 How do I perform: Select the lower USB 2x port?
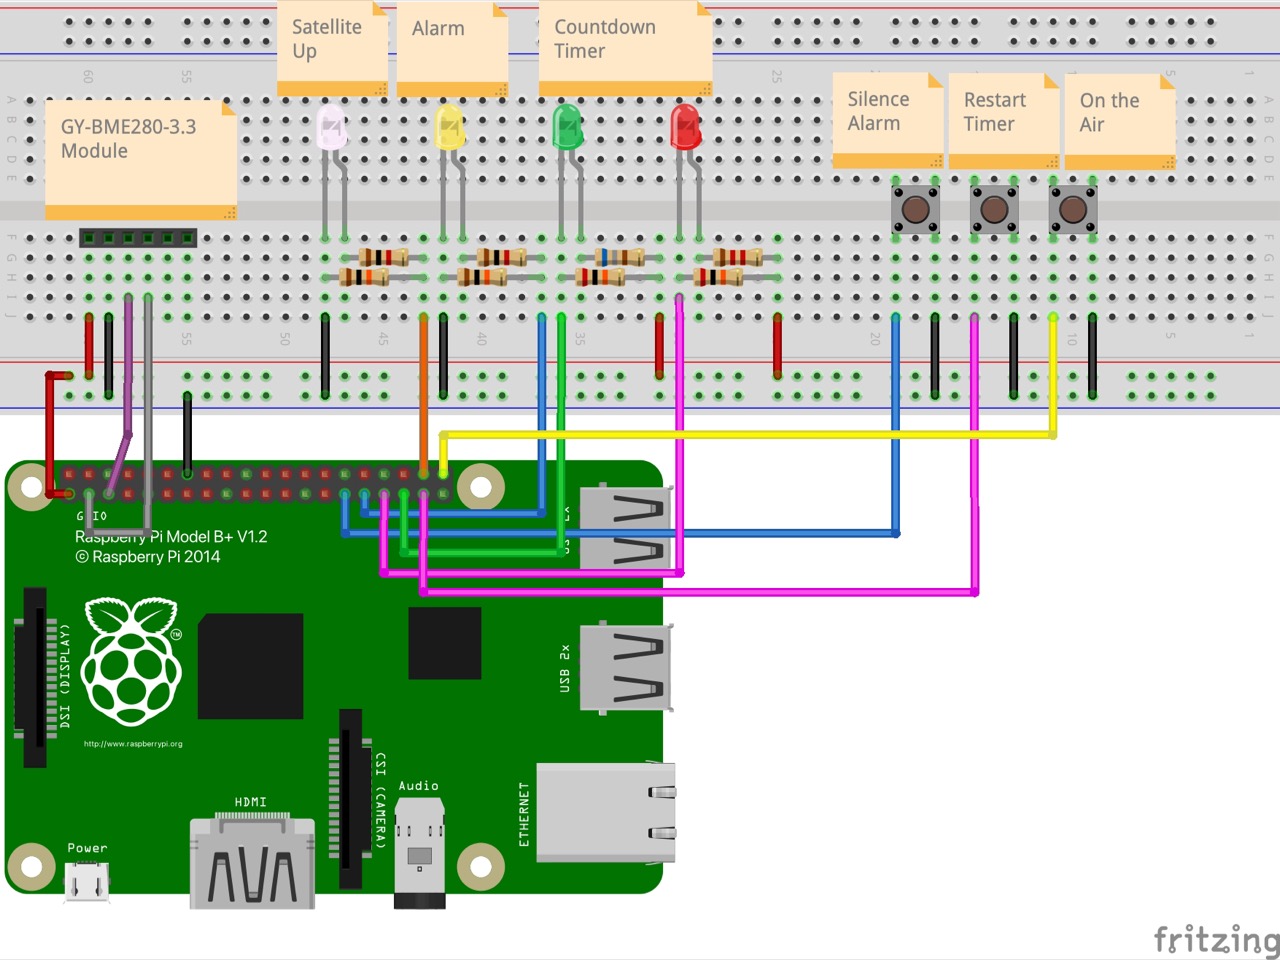pyautogui.click(x=624, y=668)
